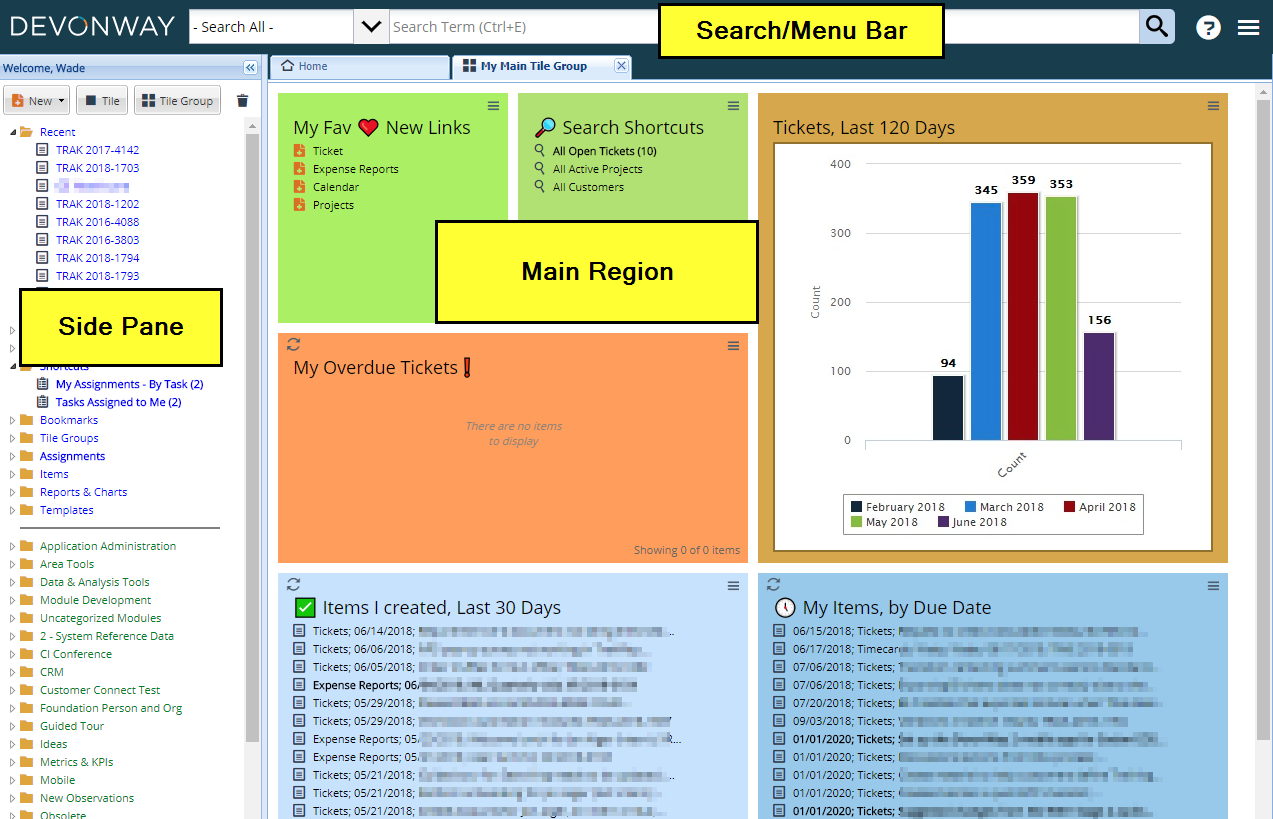Select the Templates folder

(x=67, y=510)
